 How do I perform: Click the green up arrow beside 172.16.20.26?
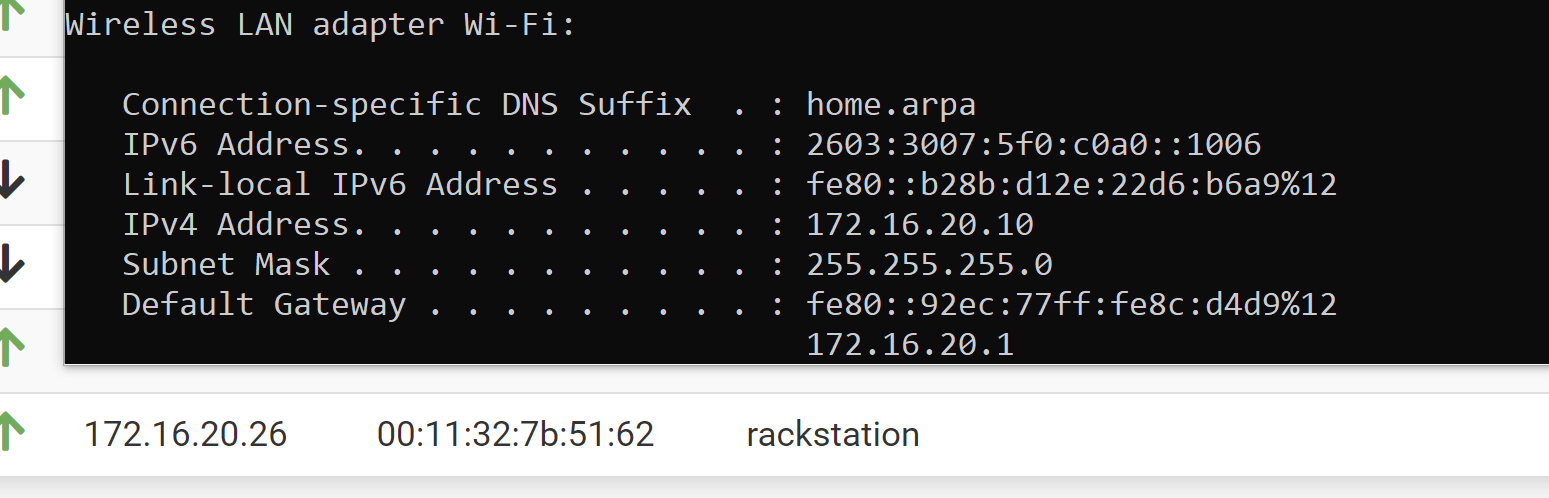tap(11, 431)
